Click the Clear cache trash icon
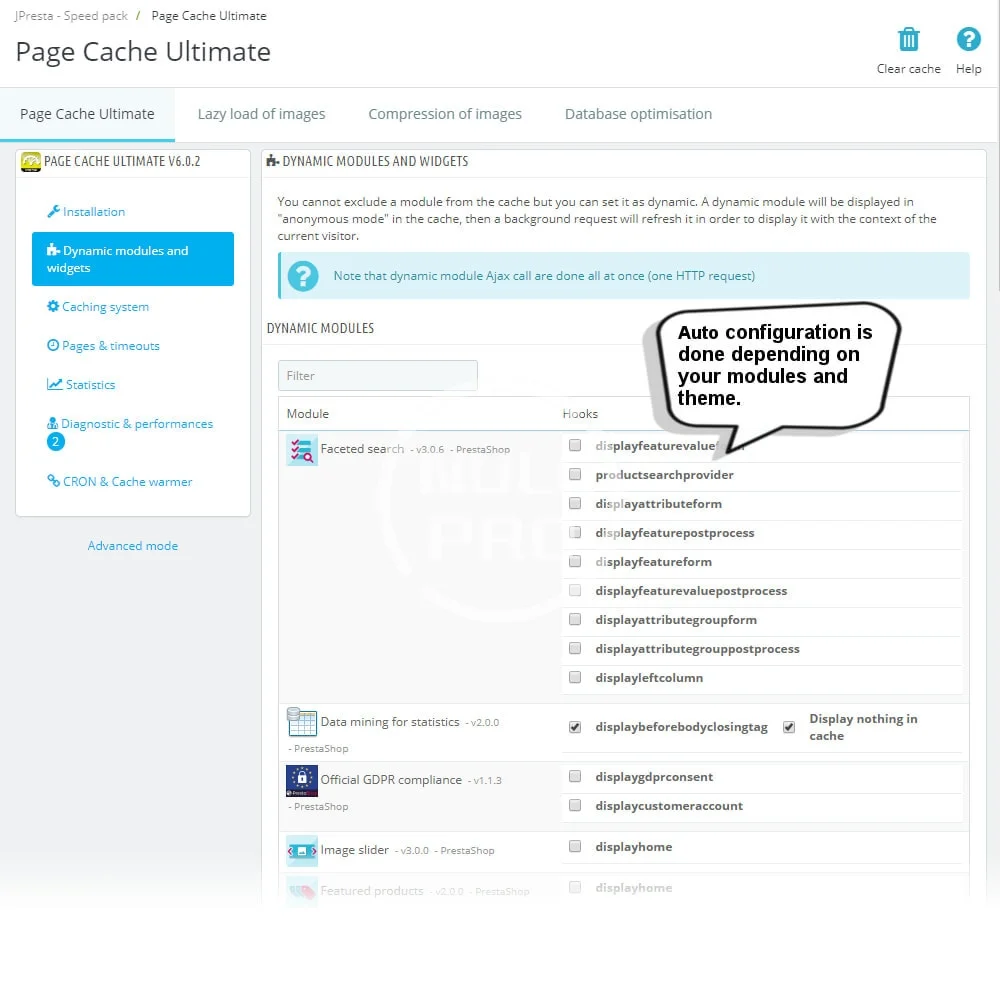Viewport: 1000px width, 1000px height. tap(908, 40)
